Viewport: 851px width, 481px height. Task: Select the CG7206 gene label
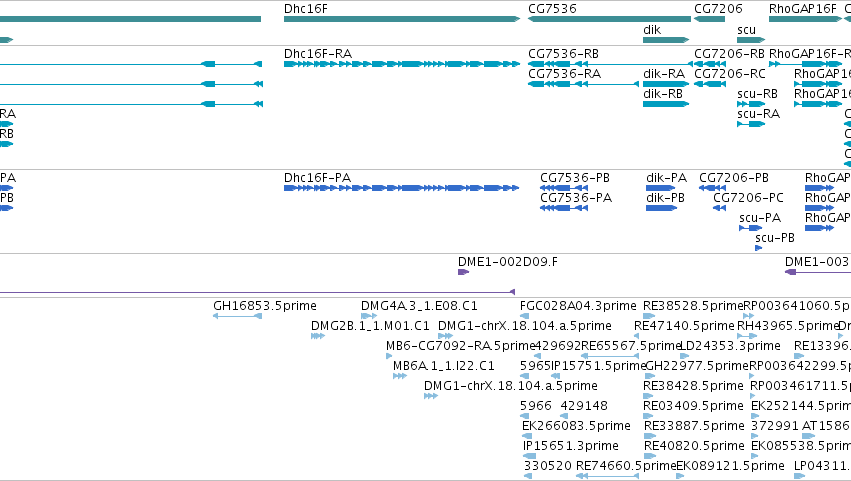[718, 9]
